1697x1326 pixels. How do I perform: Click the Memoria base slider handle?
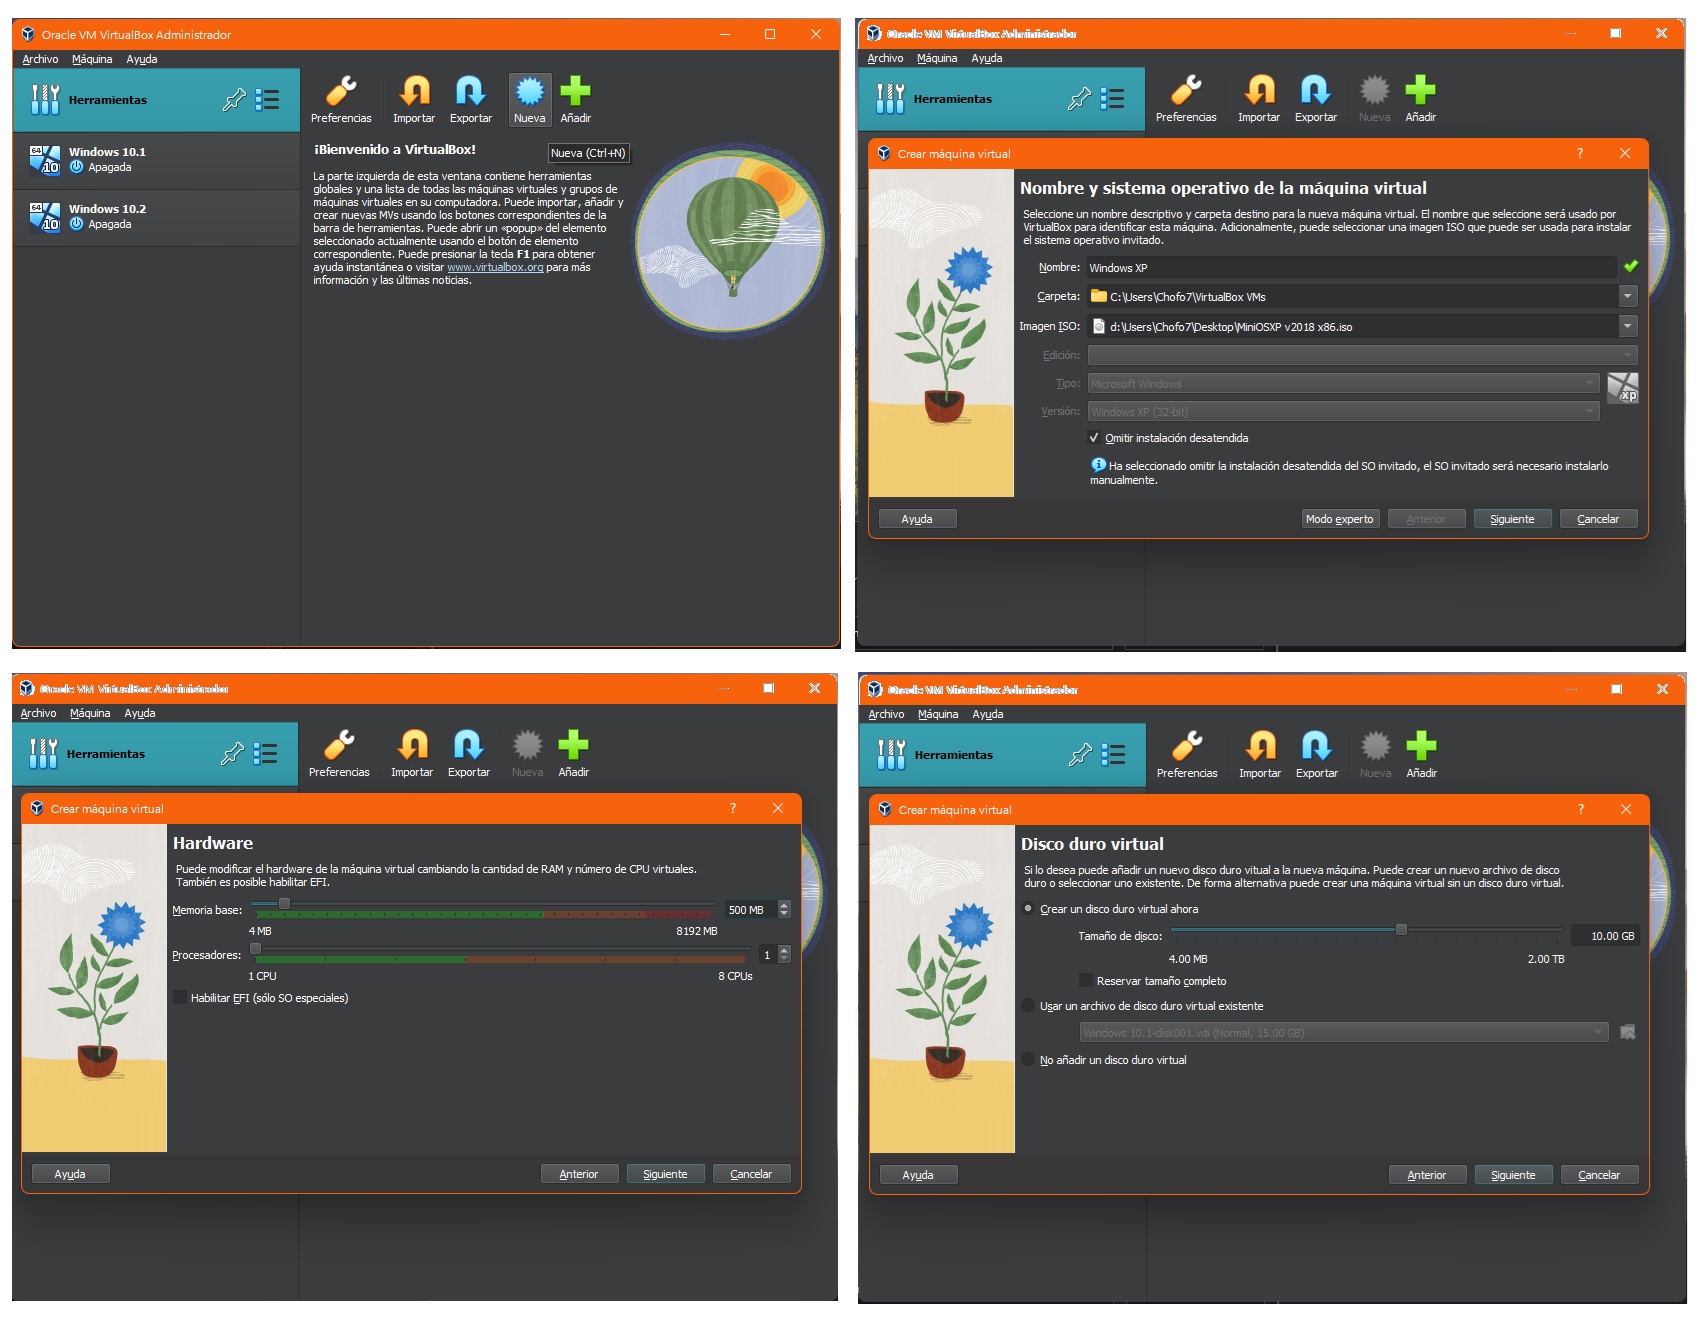coord(284,904)
